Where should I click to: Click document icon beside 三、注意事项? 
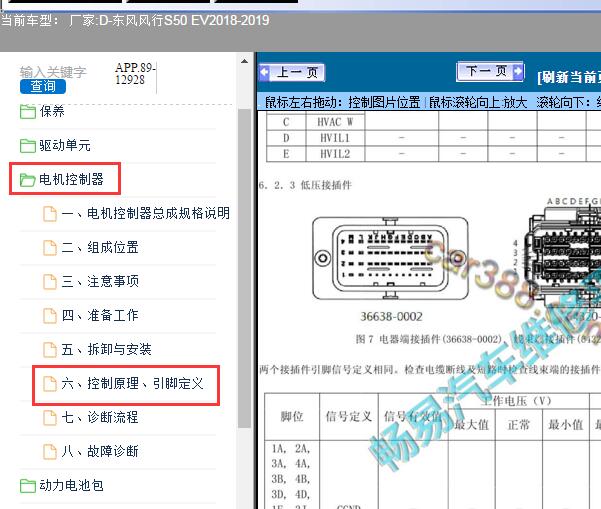tap(50, 282)
